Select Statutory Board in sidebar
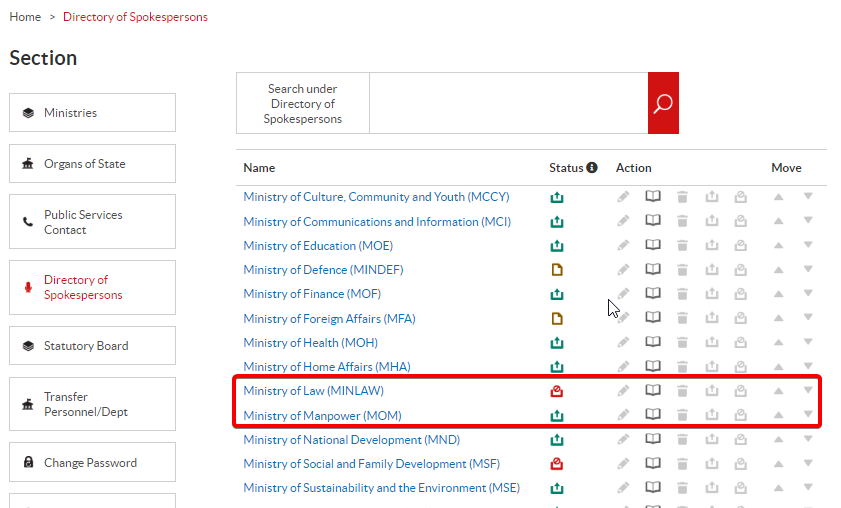The height and width of the screenshot is (508, 841). (x=92, y=346)
